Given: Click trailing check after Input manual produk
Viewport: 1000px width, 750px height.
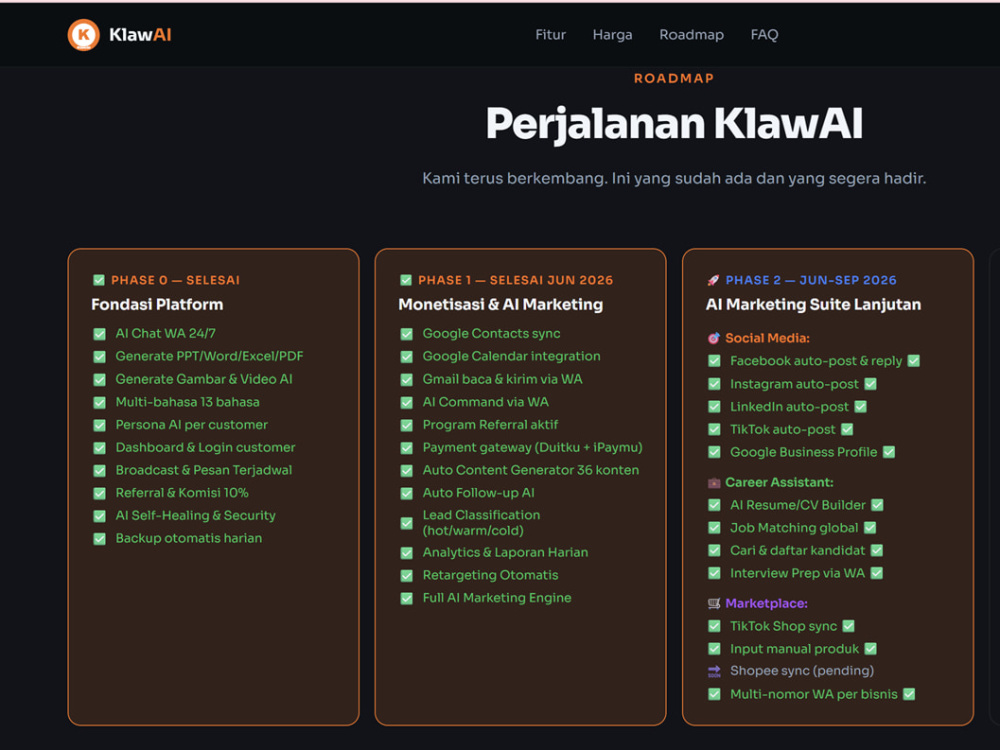Looking at the screenshot, I should tap(871, 649).
